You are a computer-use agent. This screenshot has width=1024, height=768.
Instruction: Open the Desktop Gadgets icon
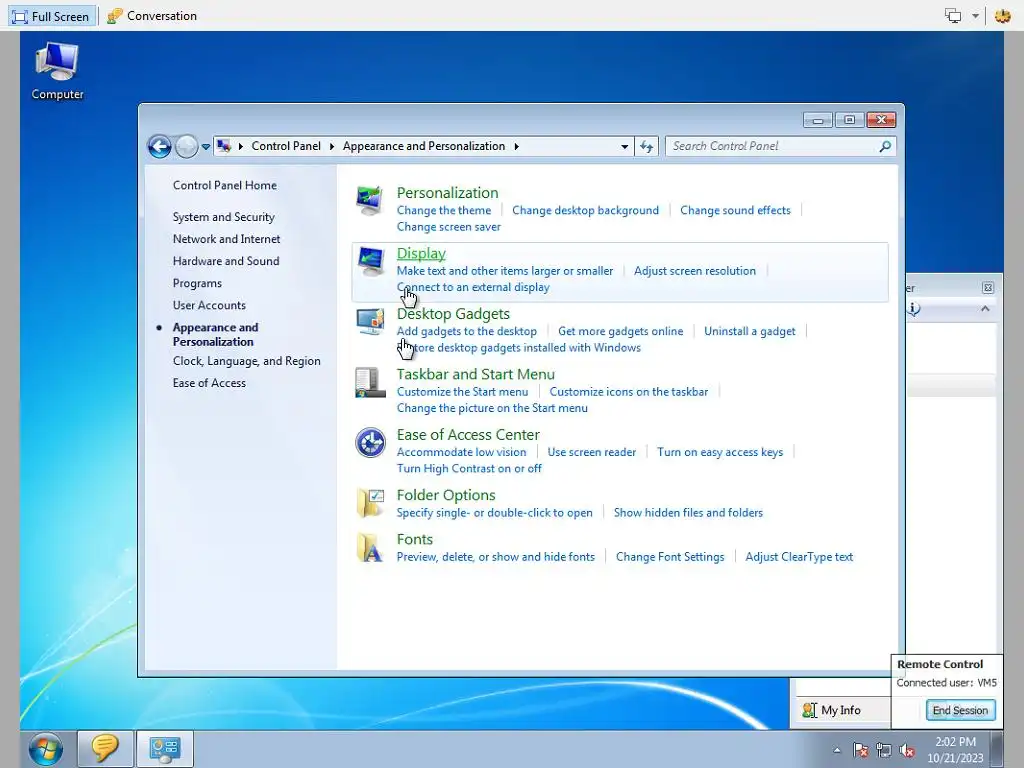(370, 321)
